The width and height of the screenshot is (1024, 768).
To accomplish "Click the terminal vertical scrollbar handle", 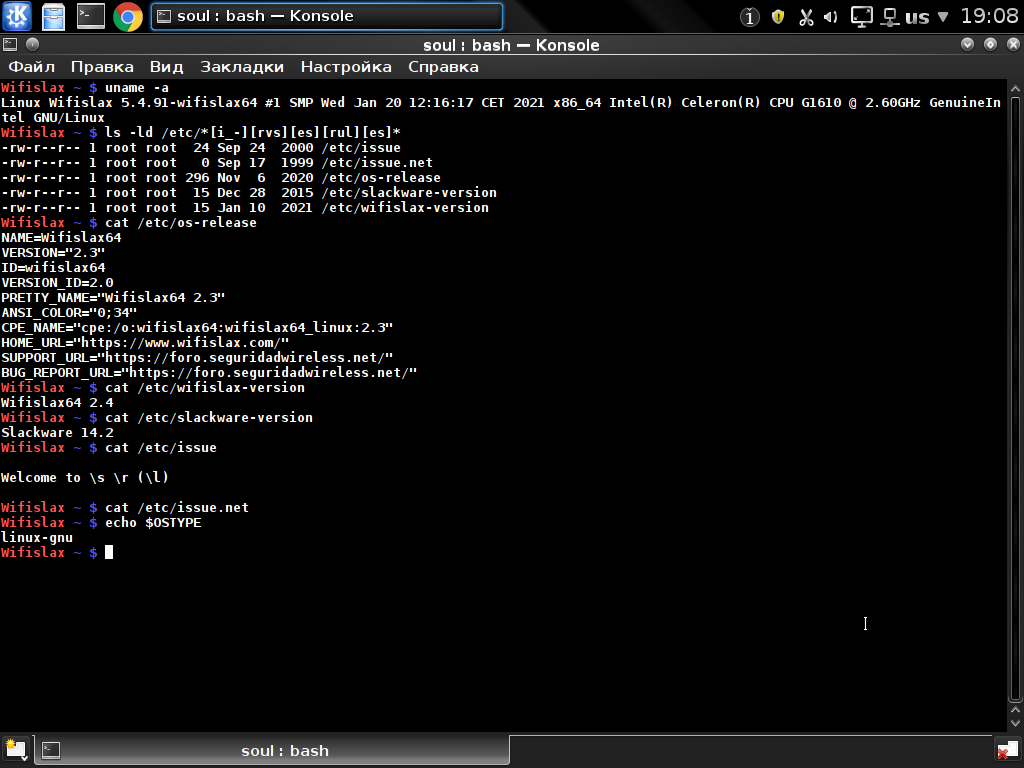I will 1015,398.
